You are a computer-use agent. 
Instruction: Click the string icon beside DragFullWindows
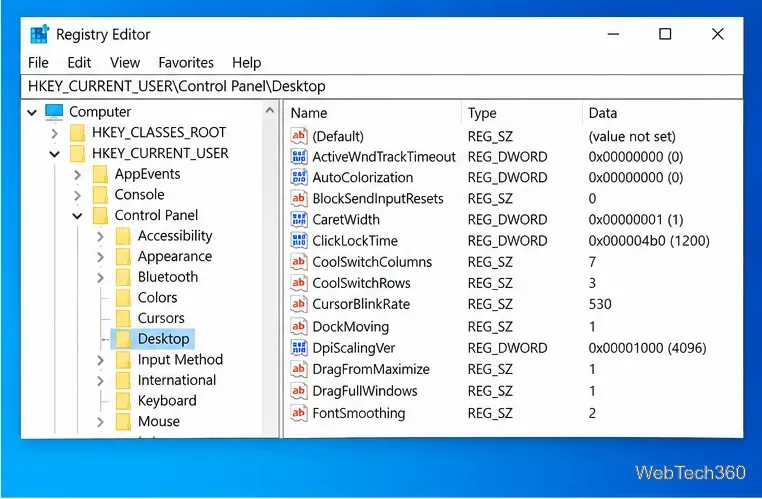299,391
